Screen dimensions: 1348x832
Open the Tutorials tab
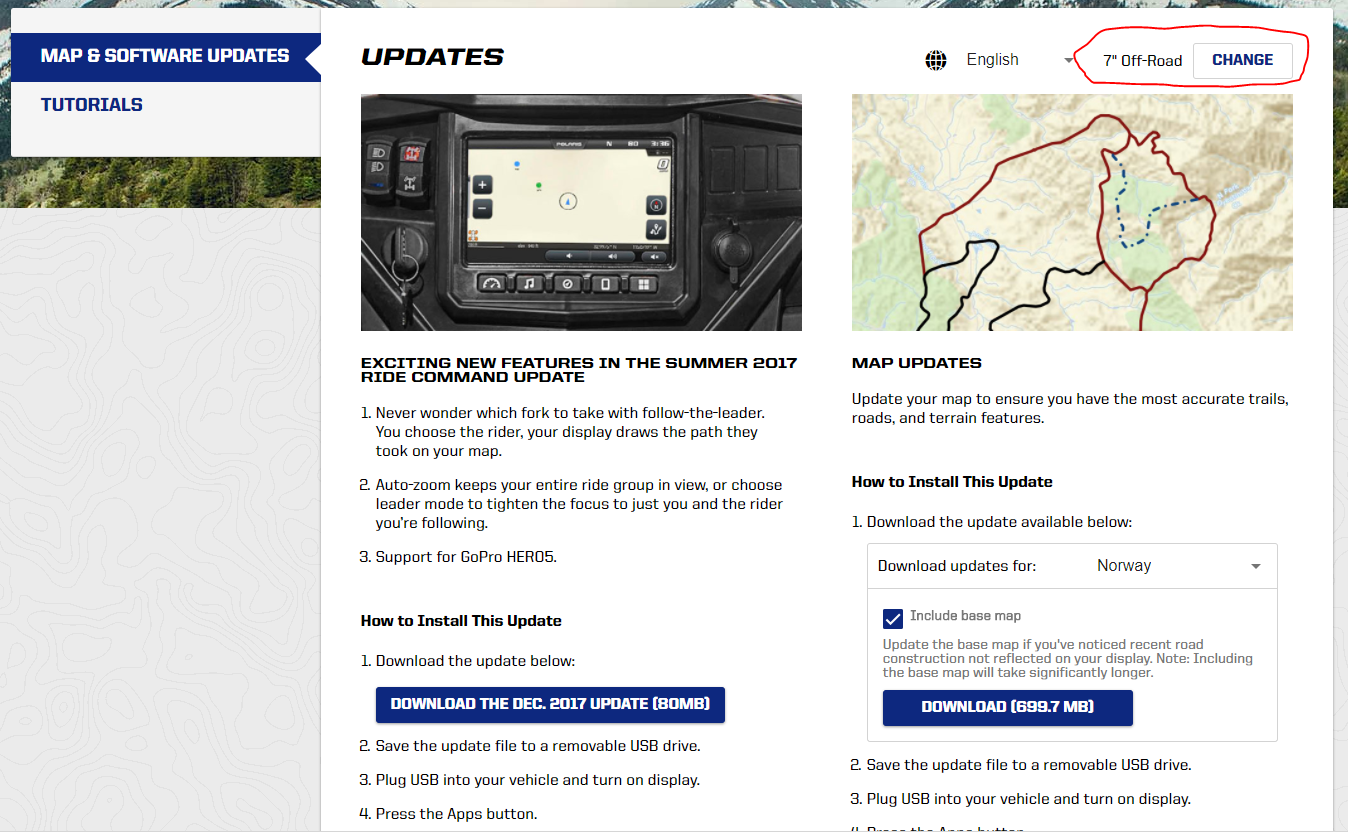pos(92,105)
